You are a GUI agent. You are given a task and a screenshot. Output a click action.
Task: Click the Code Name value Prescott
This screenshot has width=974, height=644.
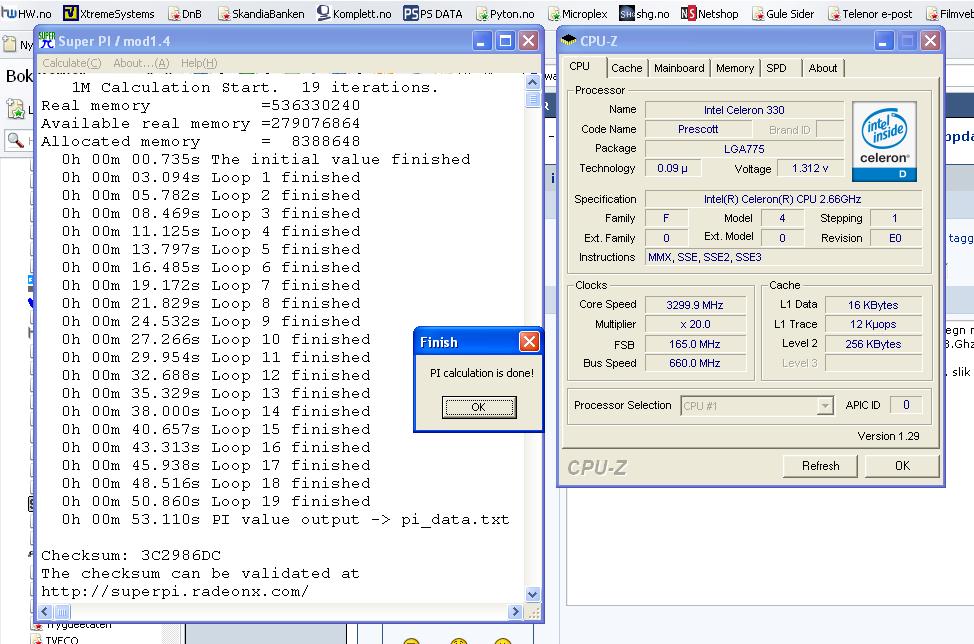698,129
